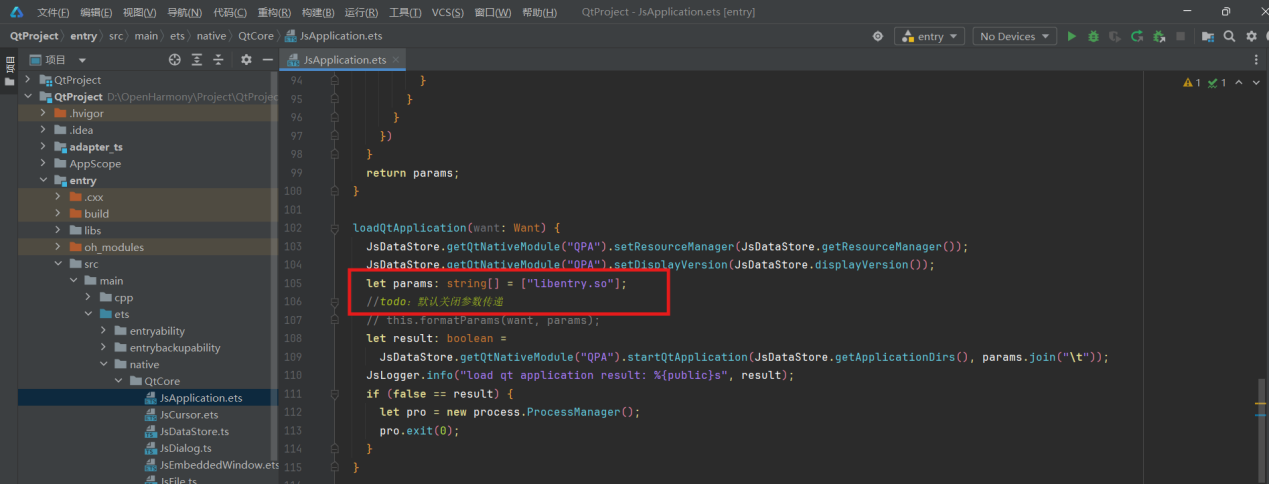Screen dimensions: 1269x484
Task: Click the Search Everywhere magnifier icon
Action: (x=1229, y=36)
